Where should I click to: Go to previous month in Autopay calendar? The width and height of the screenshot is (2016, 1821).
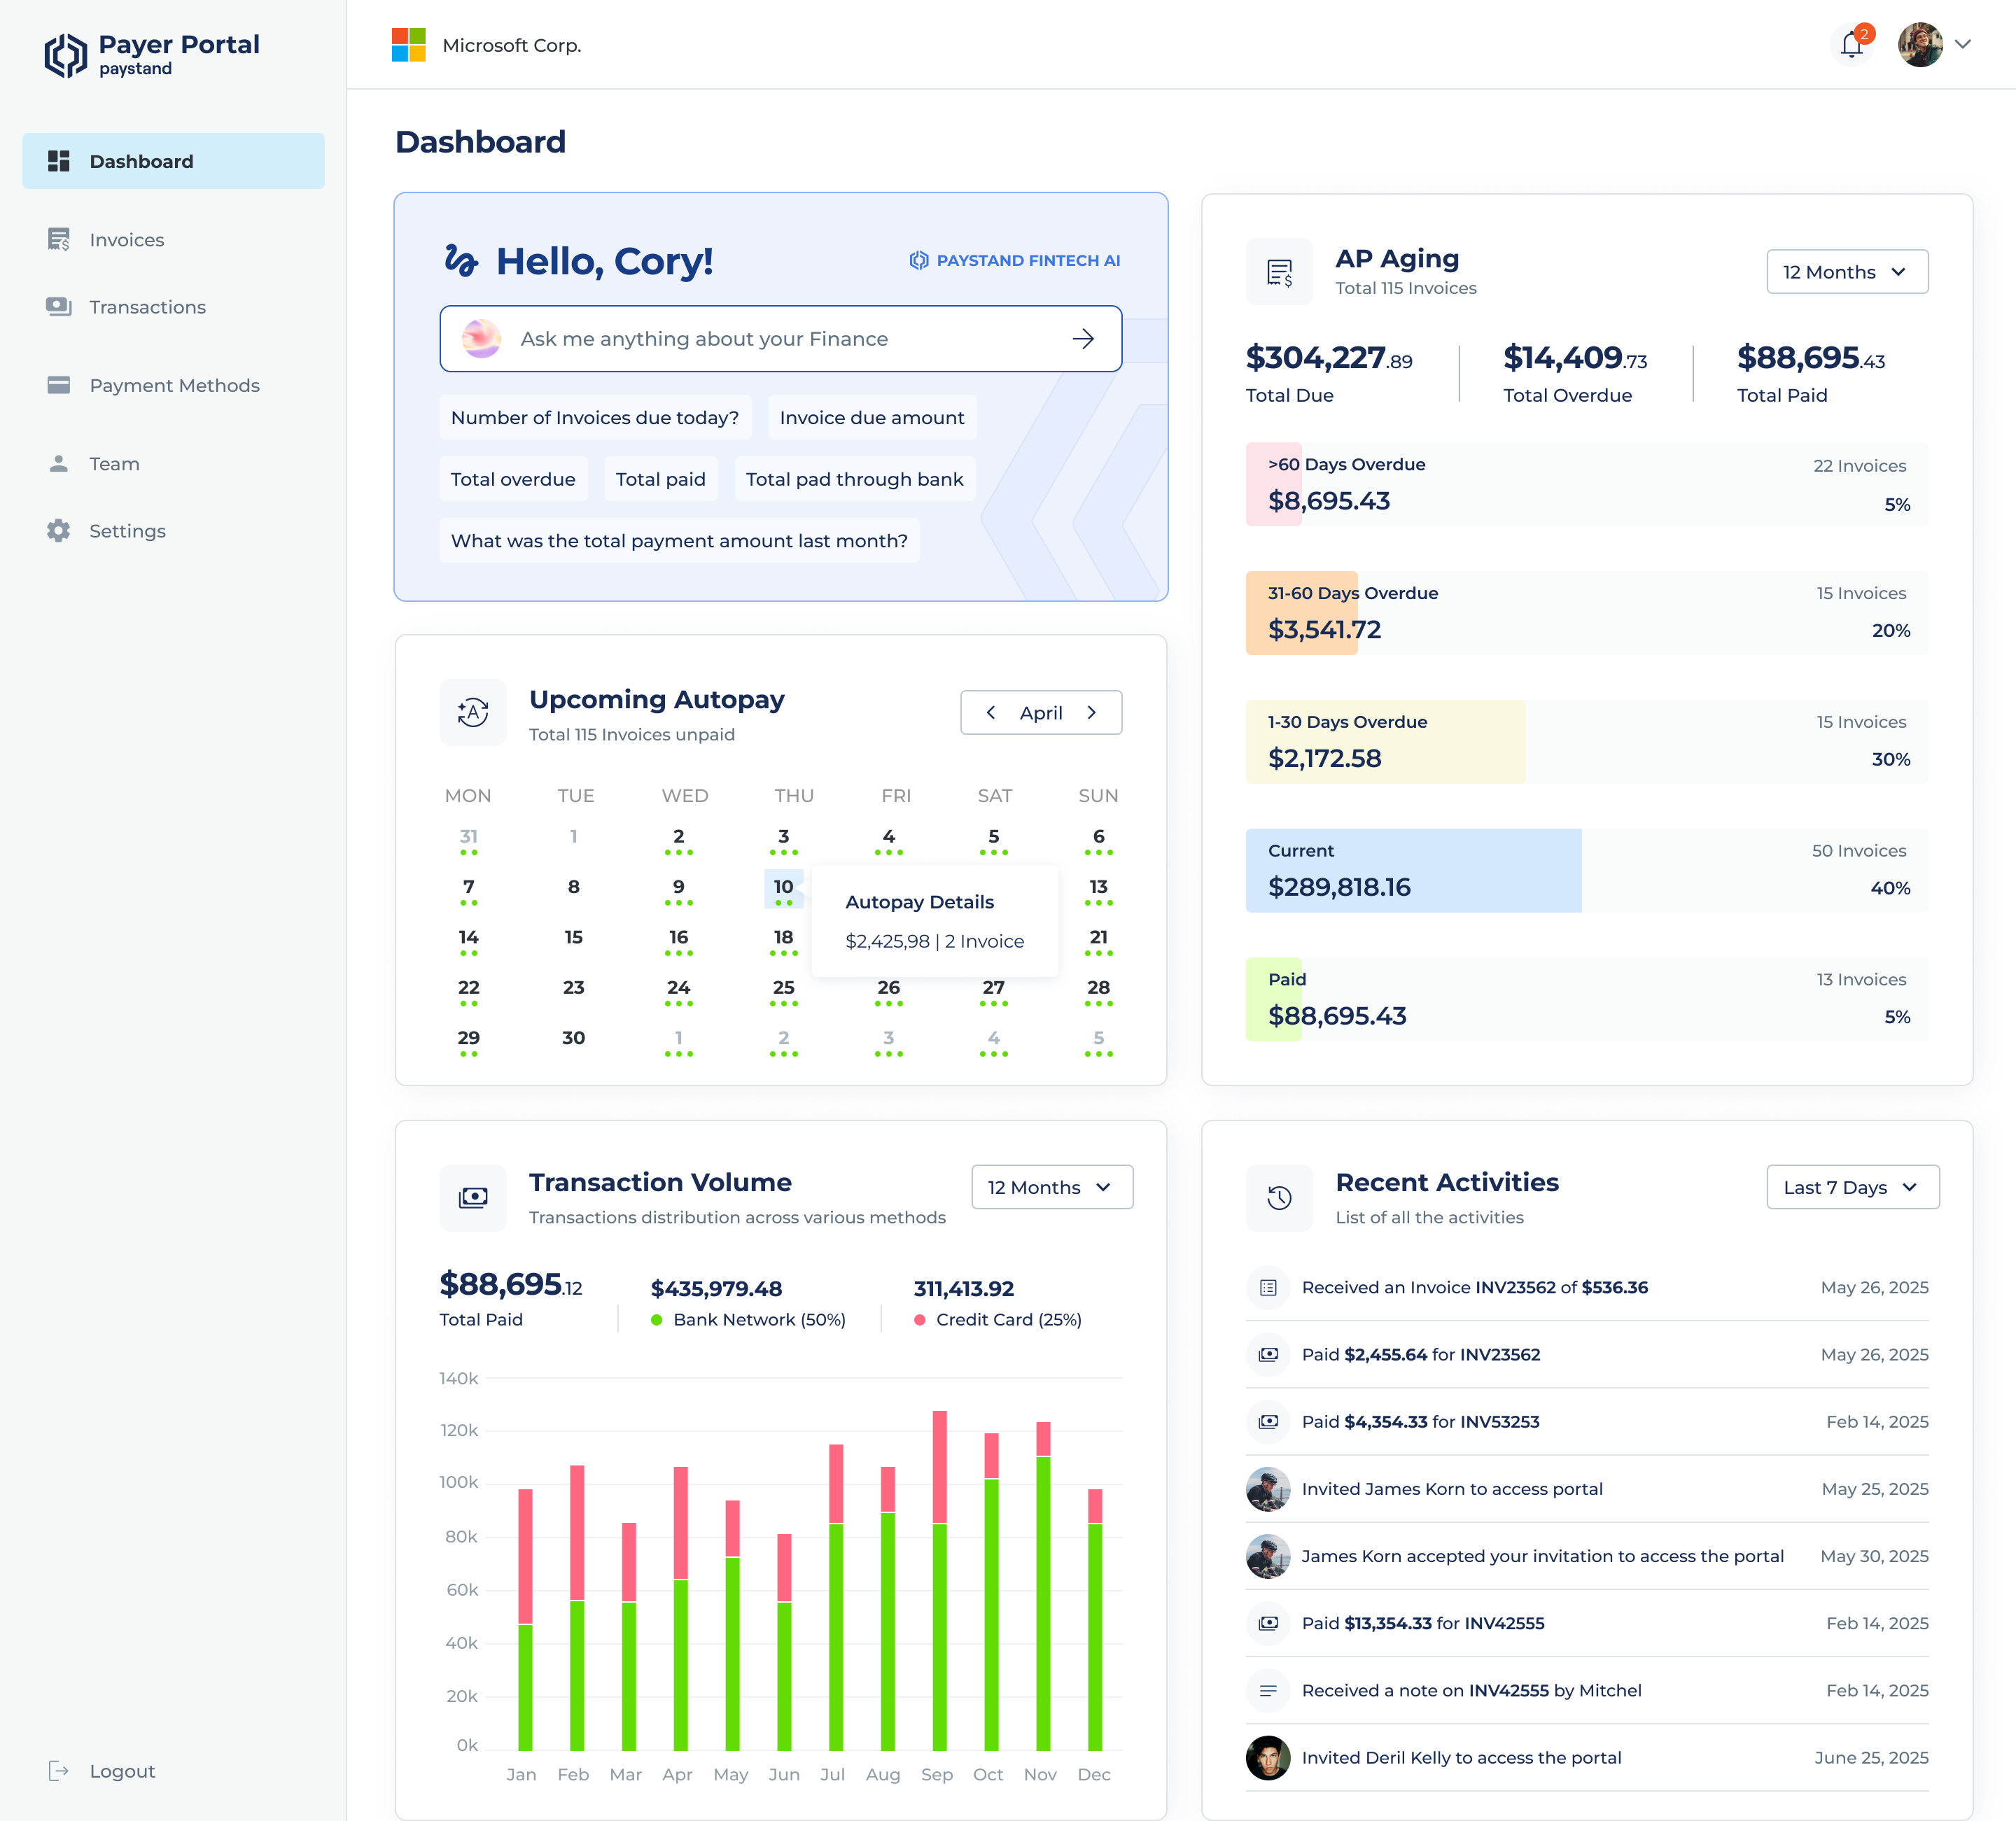coord(990,713)
